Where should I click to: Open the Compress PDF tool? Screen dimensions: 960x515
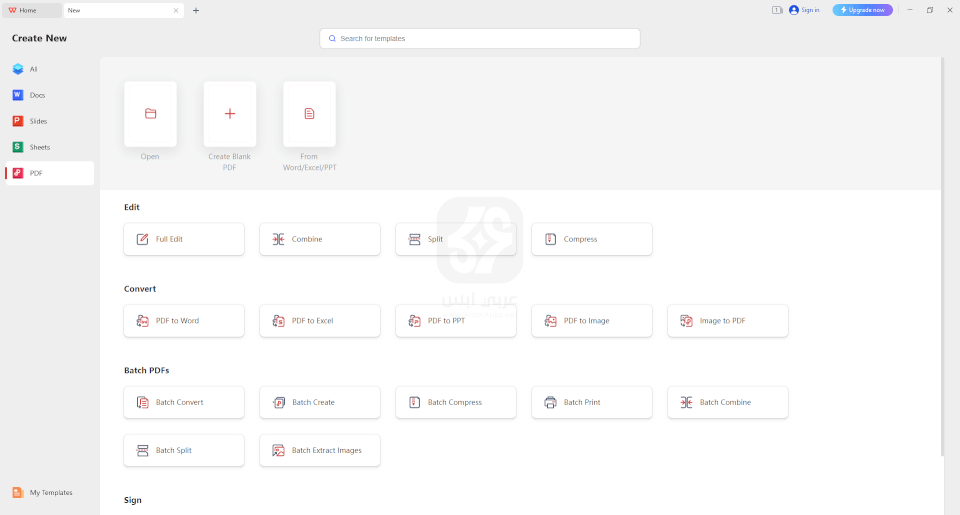tap(592, 239)
